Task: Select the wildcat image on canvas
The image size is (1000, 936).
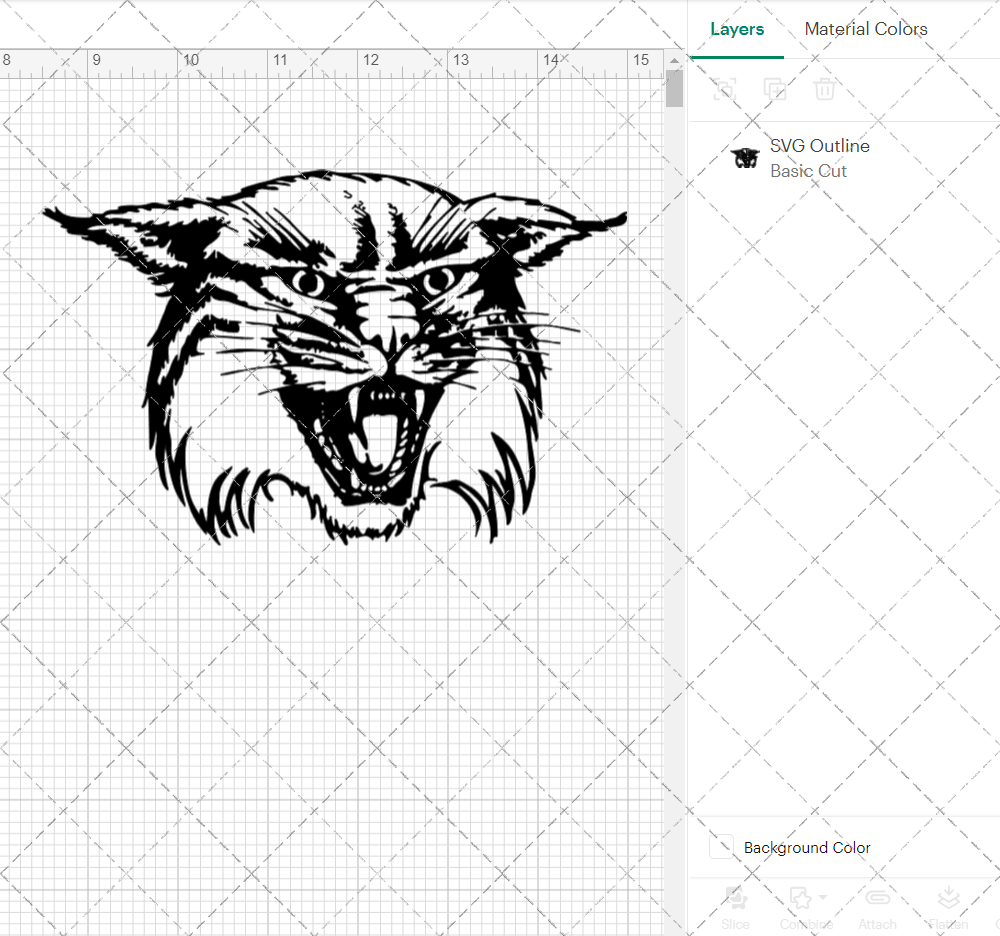Action: 334,357
